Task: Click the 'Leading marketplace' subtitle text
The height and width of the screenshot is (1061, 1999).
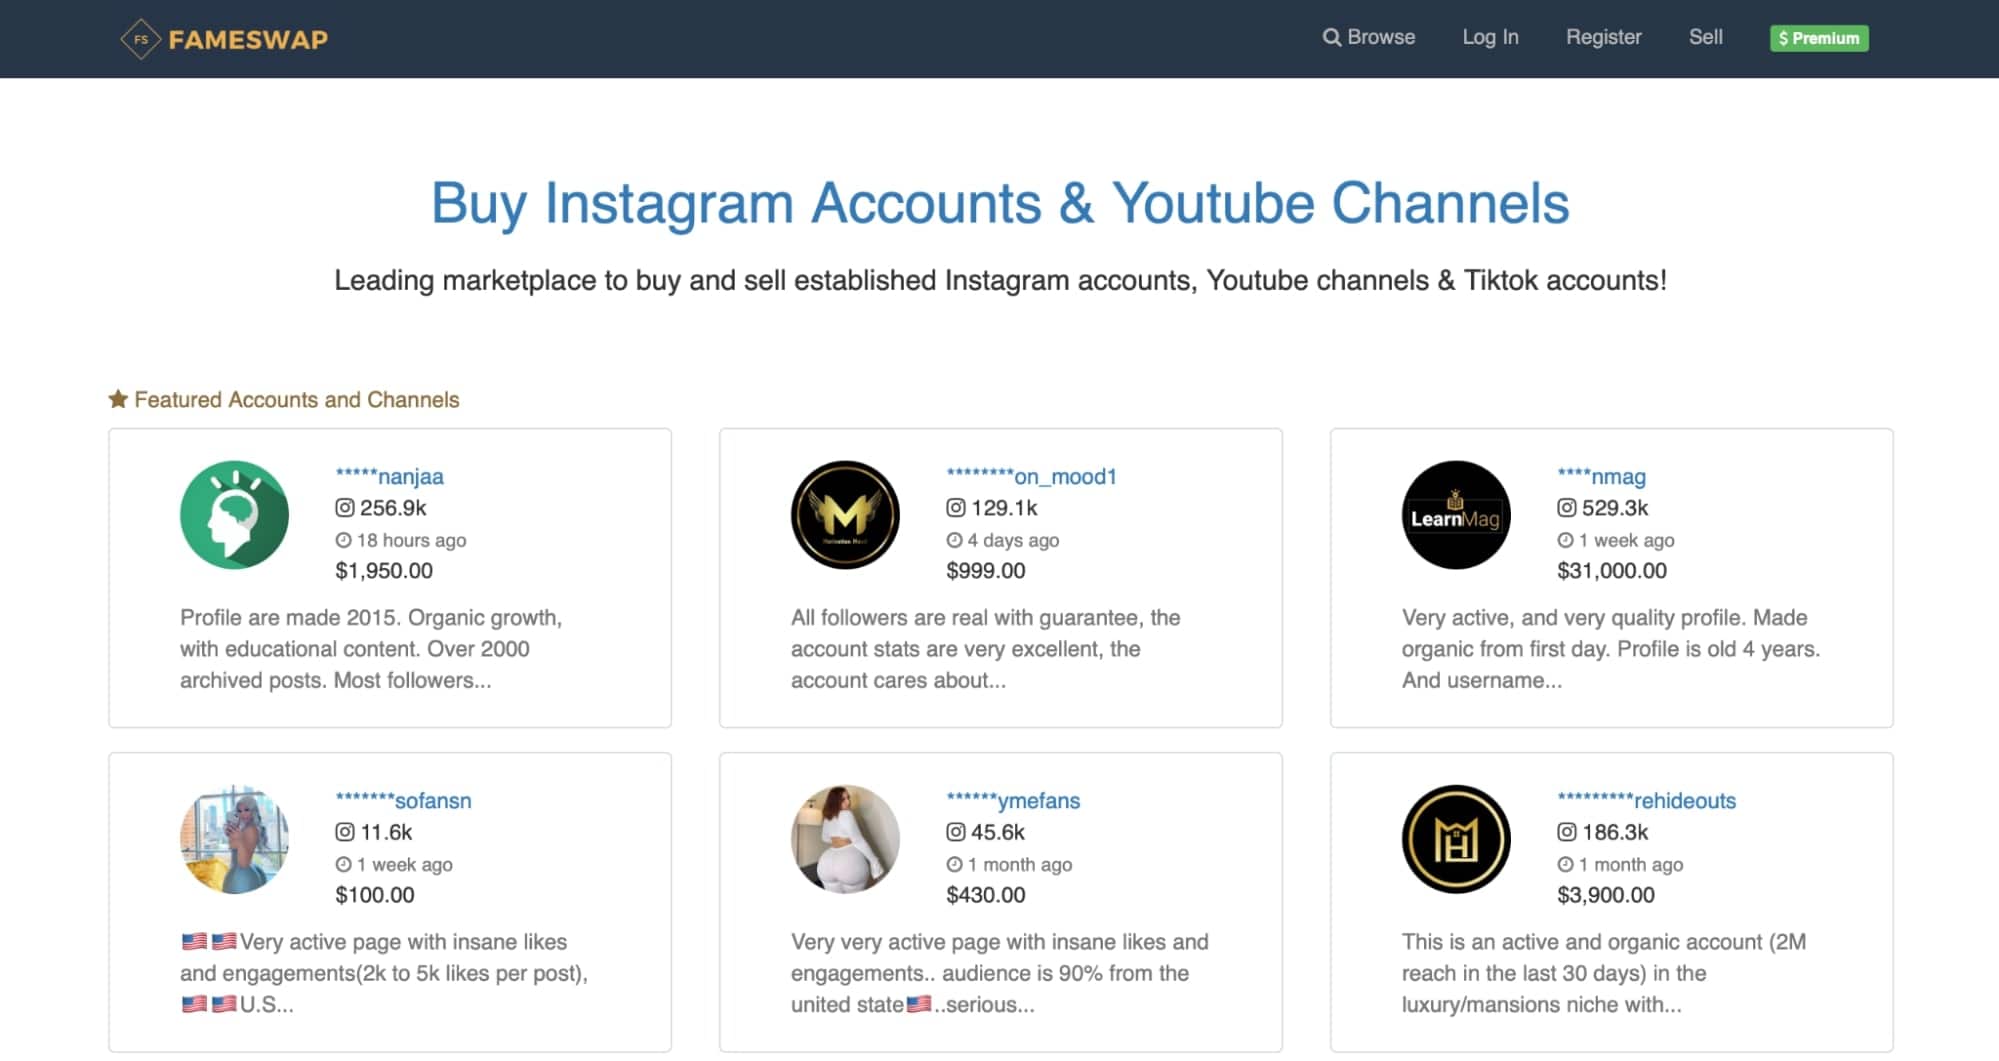Action: click(x=1000, y=280)
